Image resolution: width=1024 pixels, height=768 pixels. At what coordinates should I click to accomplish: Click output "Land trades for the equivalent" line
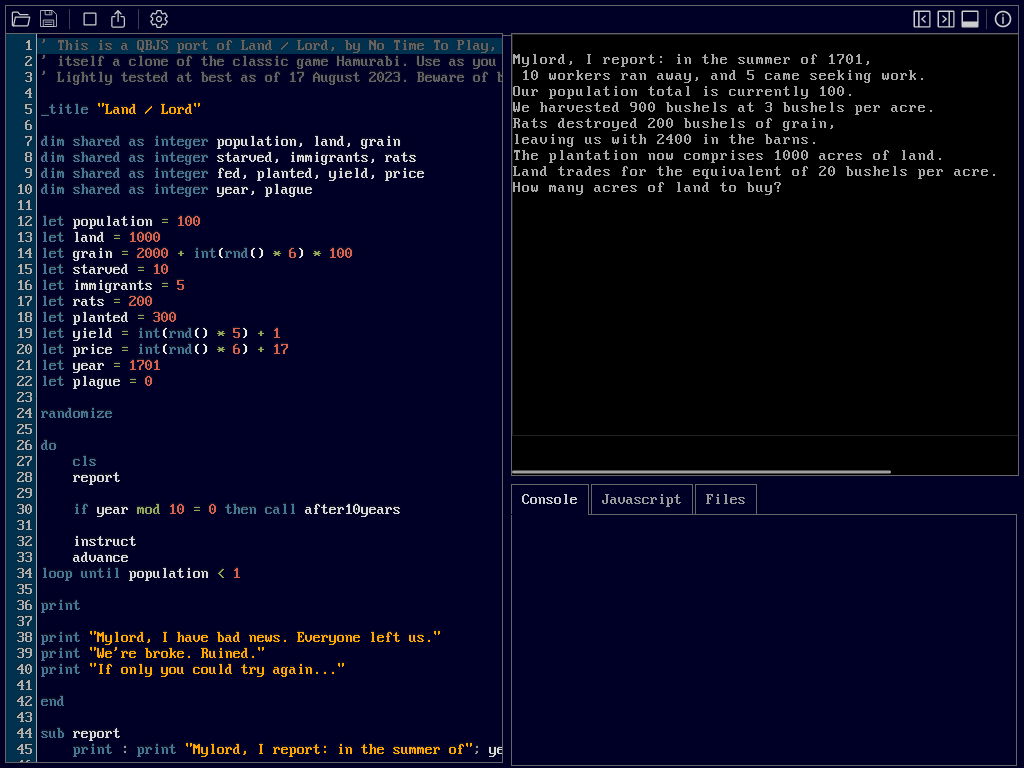point(755,171)
